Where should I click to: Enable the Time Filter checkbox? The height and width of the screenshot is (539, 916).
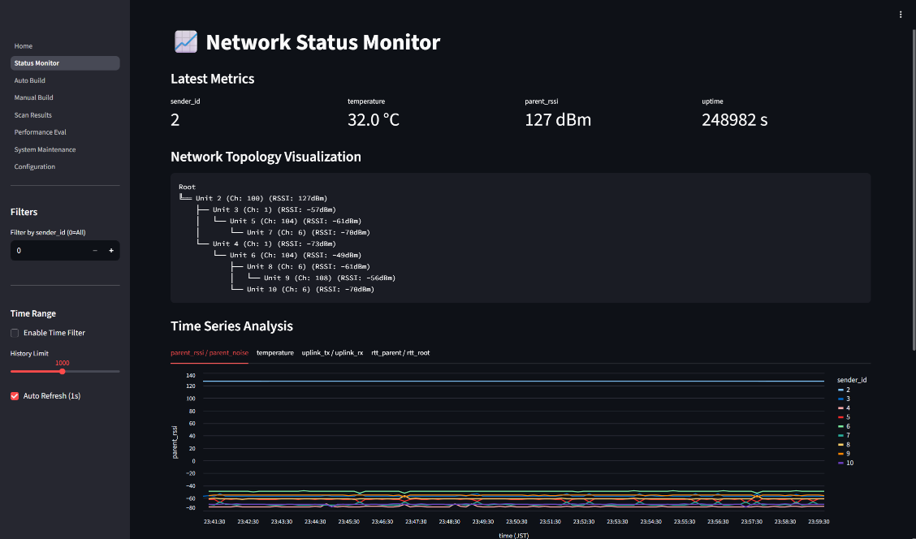click(15, 333)
